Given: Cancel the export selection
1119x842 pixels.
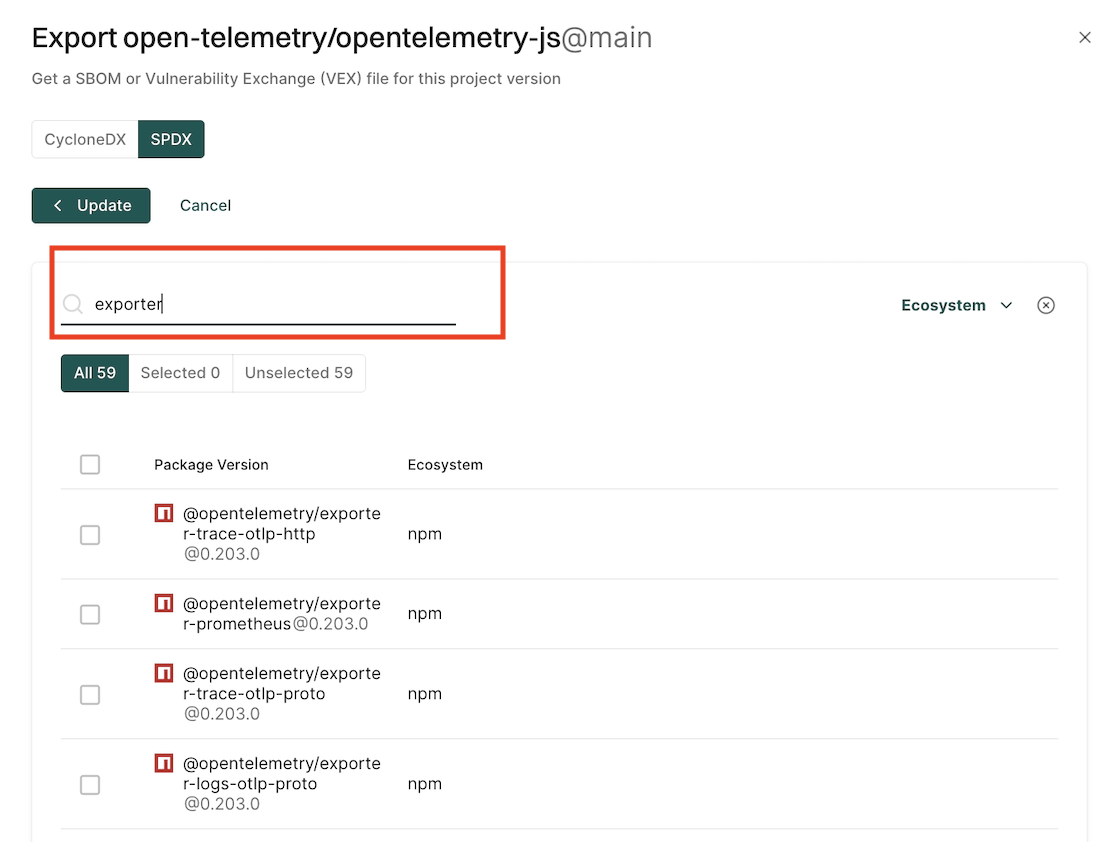Looking at the screenshot, I should point(205,205).
